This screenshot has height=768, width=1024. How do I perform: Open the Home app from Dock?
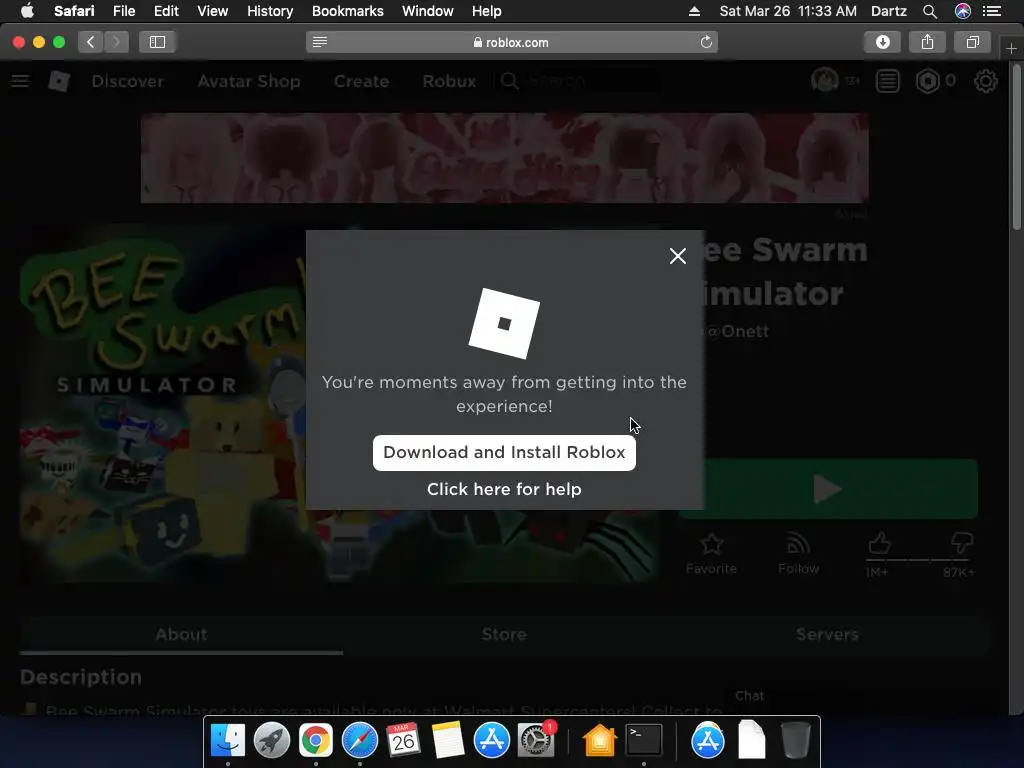click(600, 740)
